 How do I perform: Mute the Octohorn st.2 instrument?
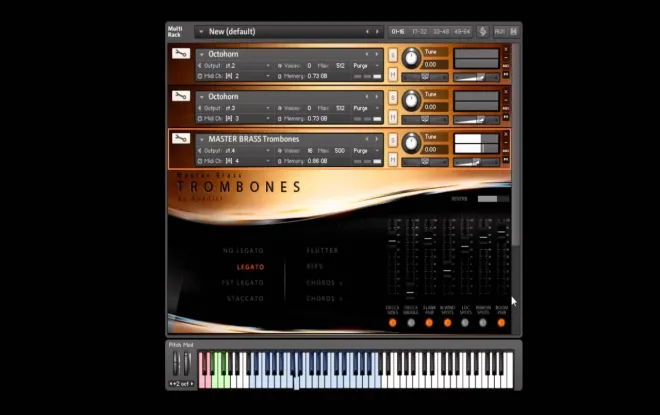(x=392, y=74)
